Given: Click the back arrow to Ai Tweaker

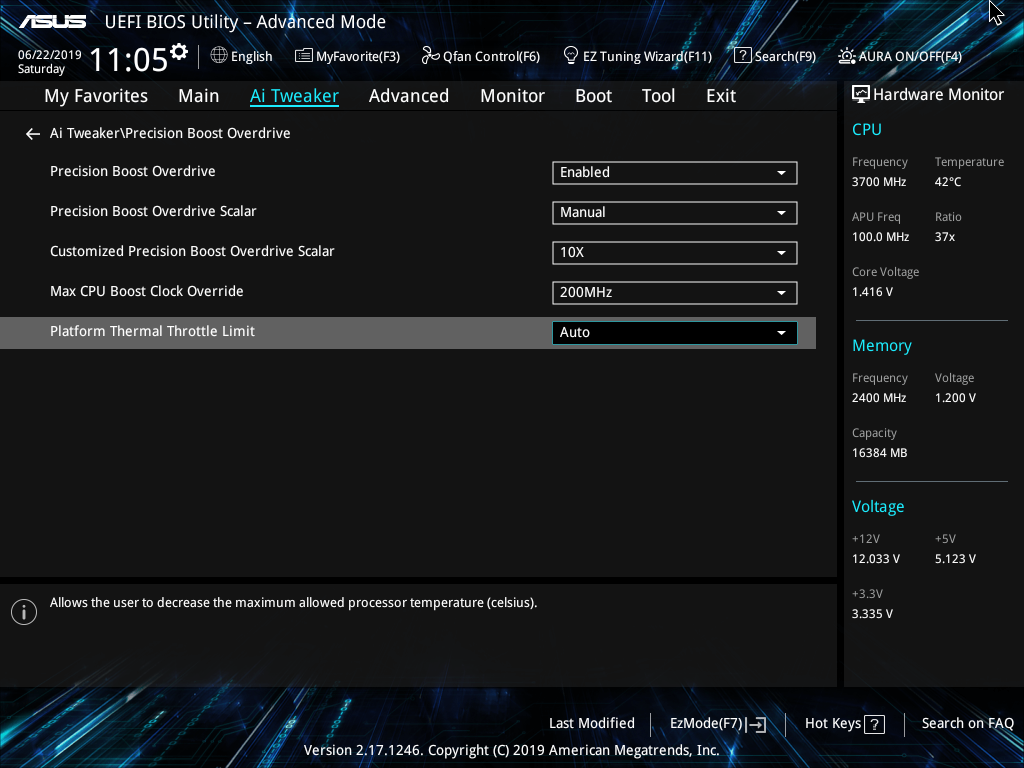Looking at the screenshot, I should (x=33, y=134).
